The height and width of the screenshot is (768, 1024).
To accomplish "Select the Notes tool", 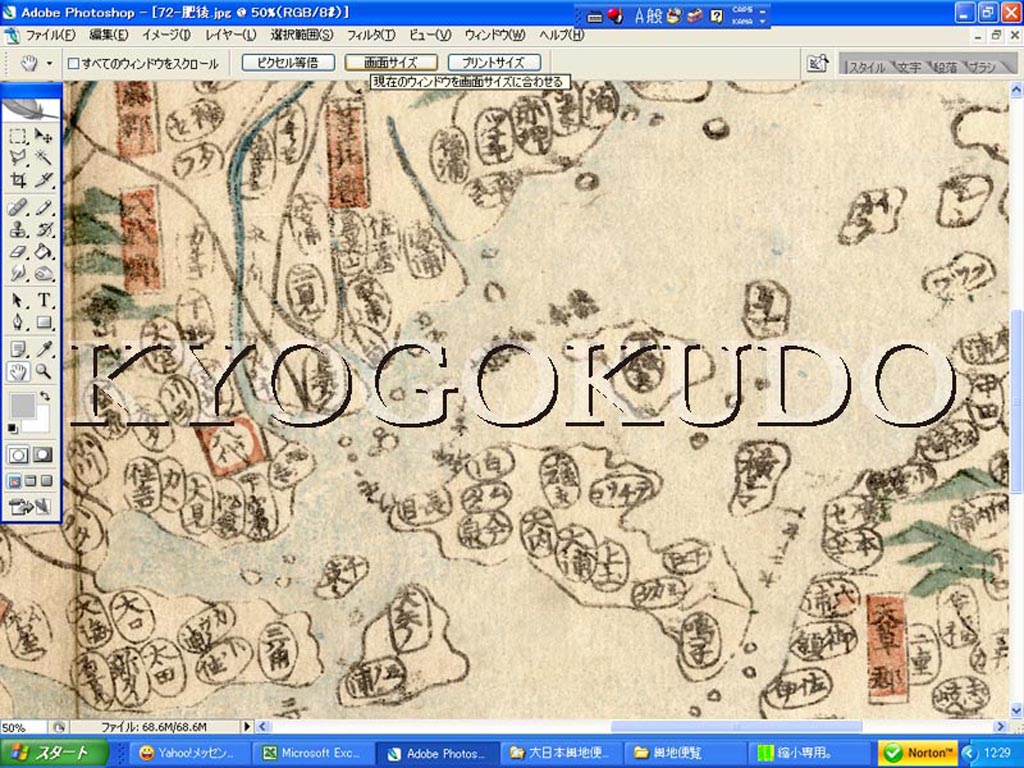I will click(x=18, y=350).
